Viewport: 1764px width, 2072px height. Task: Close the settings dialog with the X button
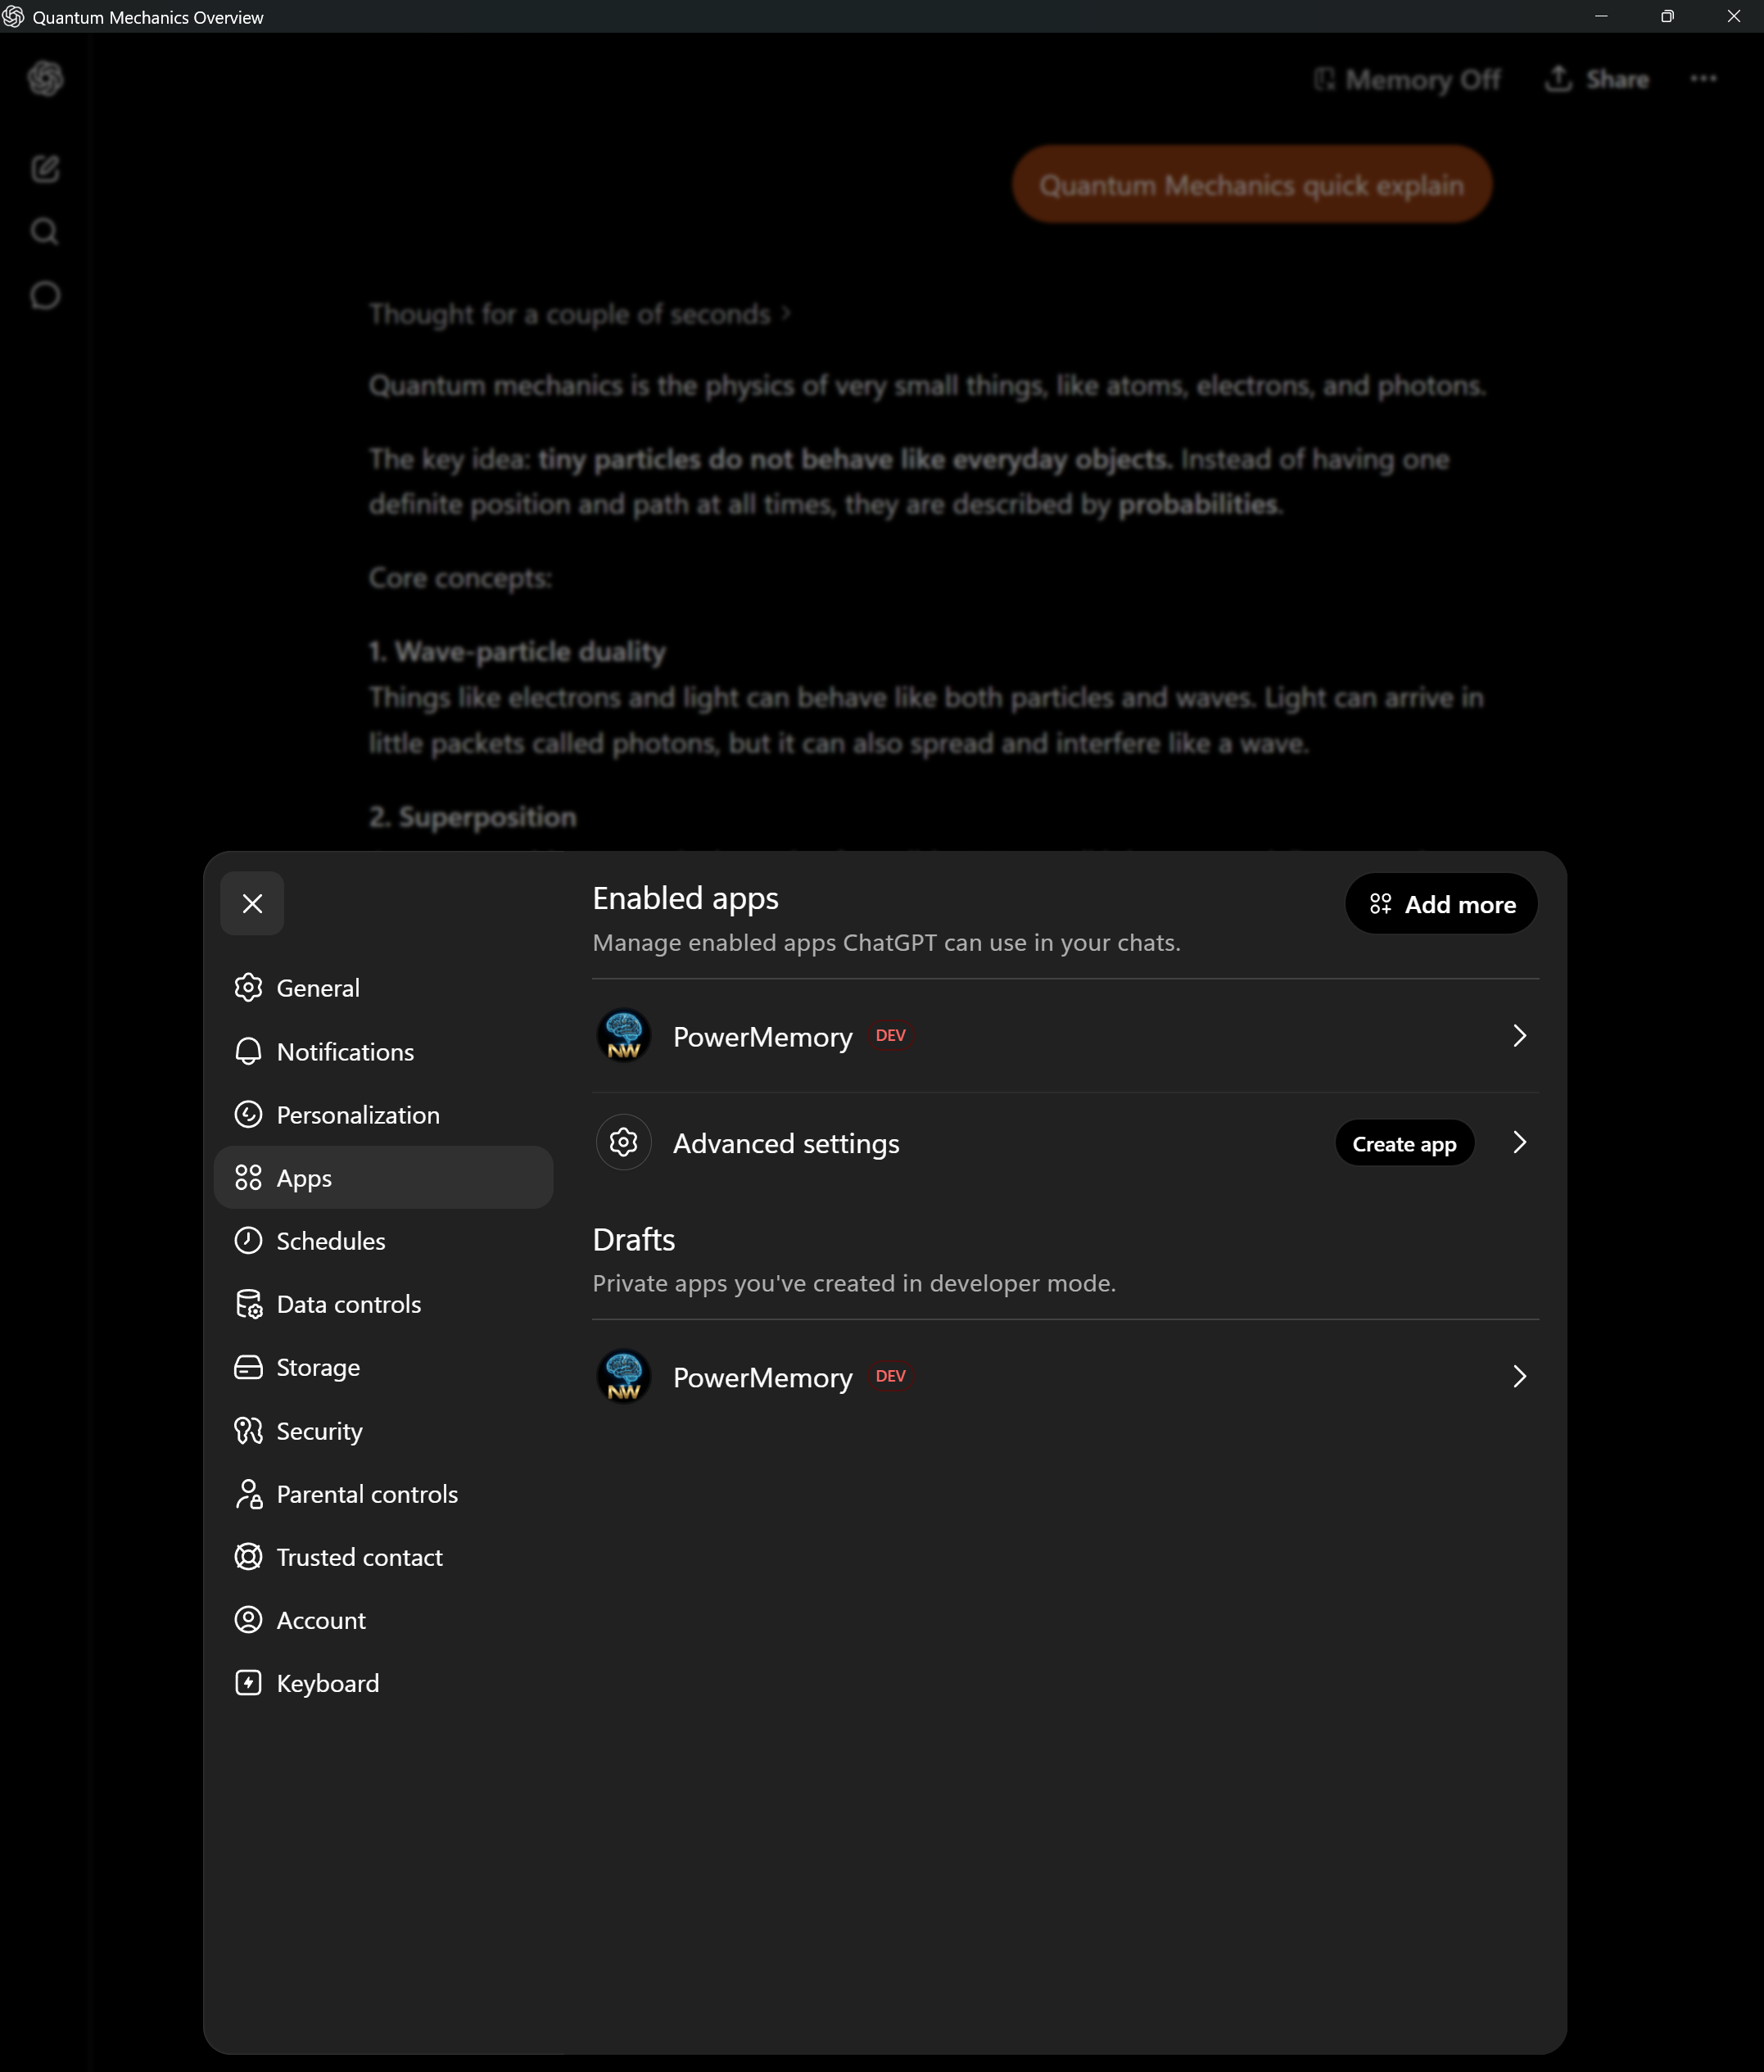coord(252,903)
